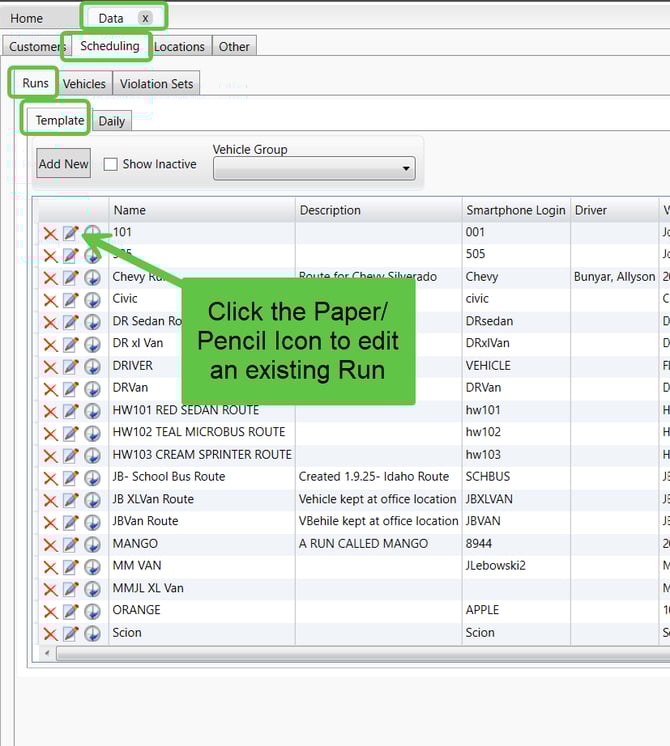Go to the Locations tab
670x746 pixels.
pos(180,46)
